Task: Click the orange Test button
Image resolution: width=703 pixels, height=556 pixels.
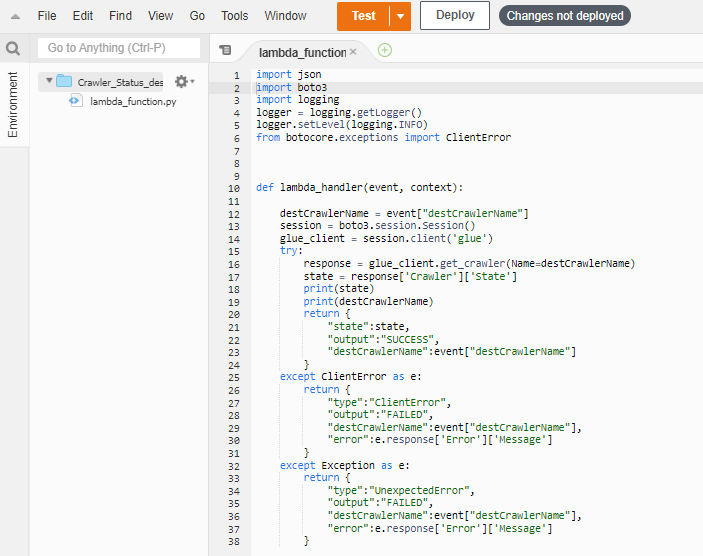Action: point(363,16)
